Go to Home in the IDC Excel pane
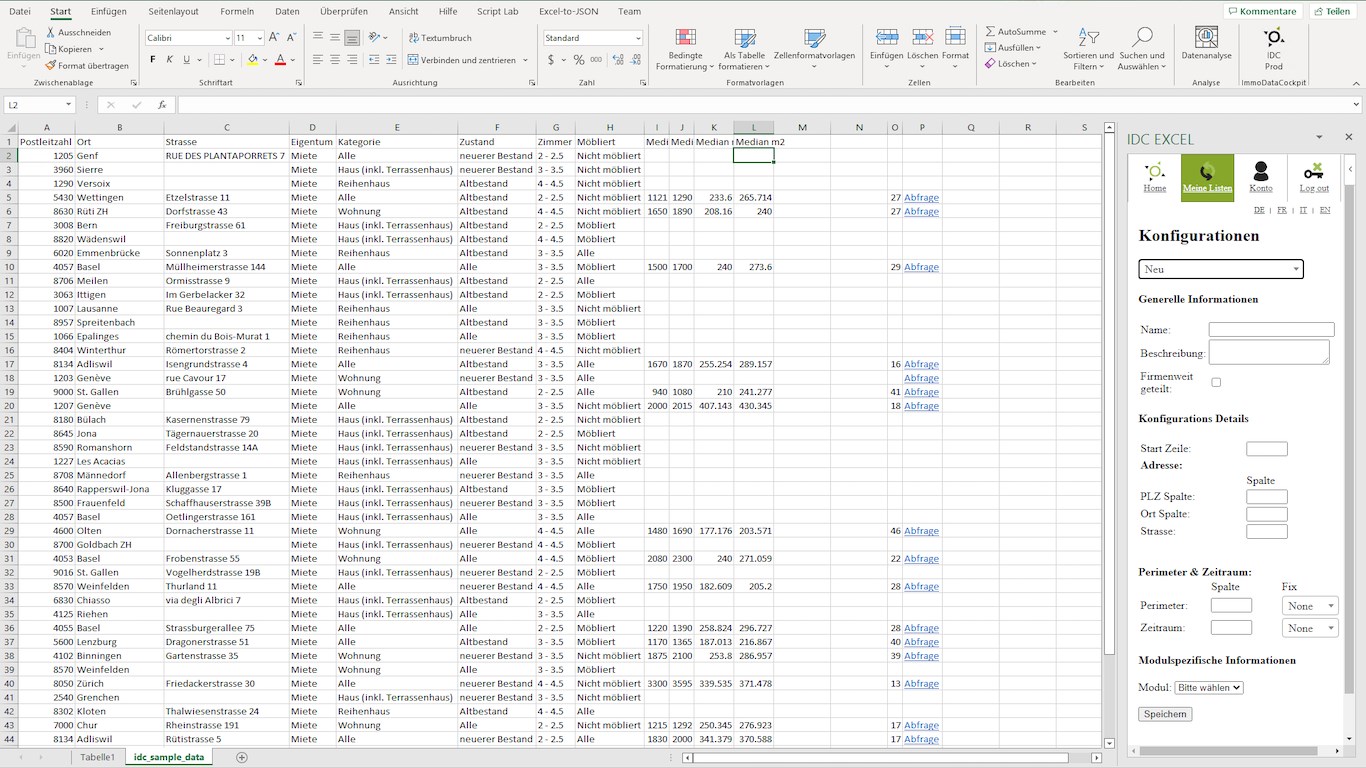Viewport: 1366px width, 768px height. (1155, 178)
